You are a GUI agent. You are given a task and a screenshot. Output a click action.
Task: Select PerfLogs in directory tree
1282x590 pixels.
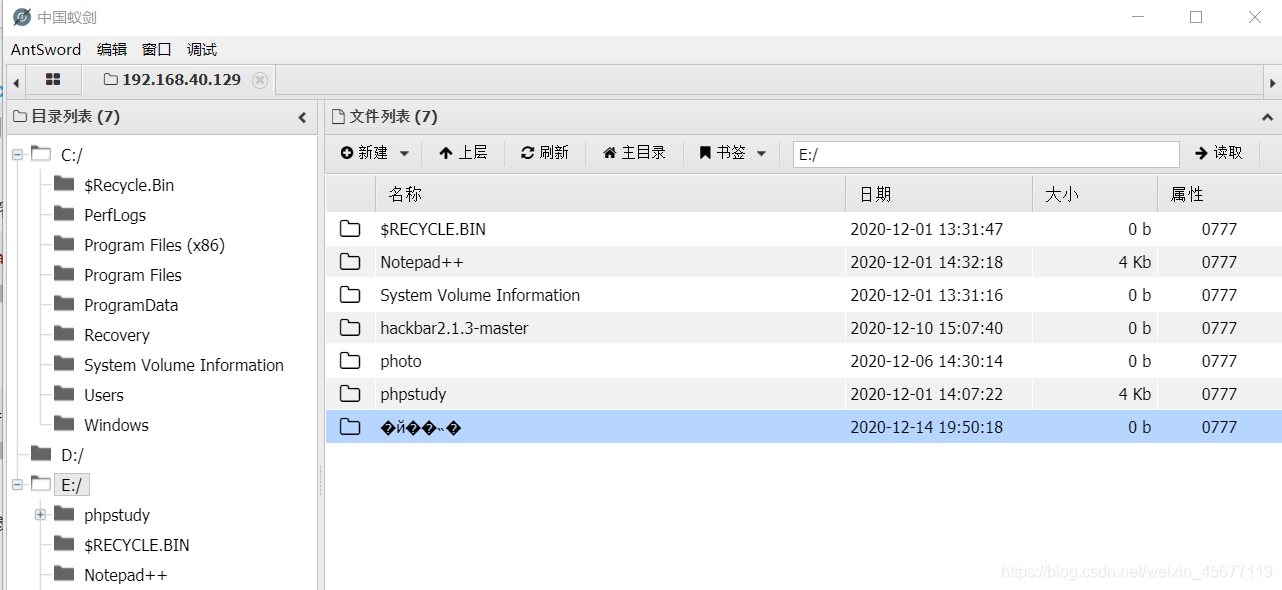(x=115, y=215)
